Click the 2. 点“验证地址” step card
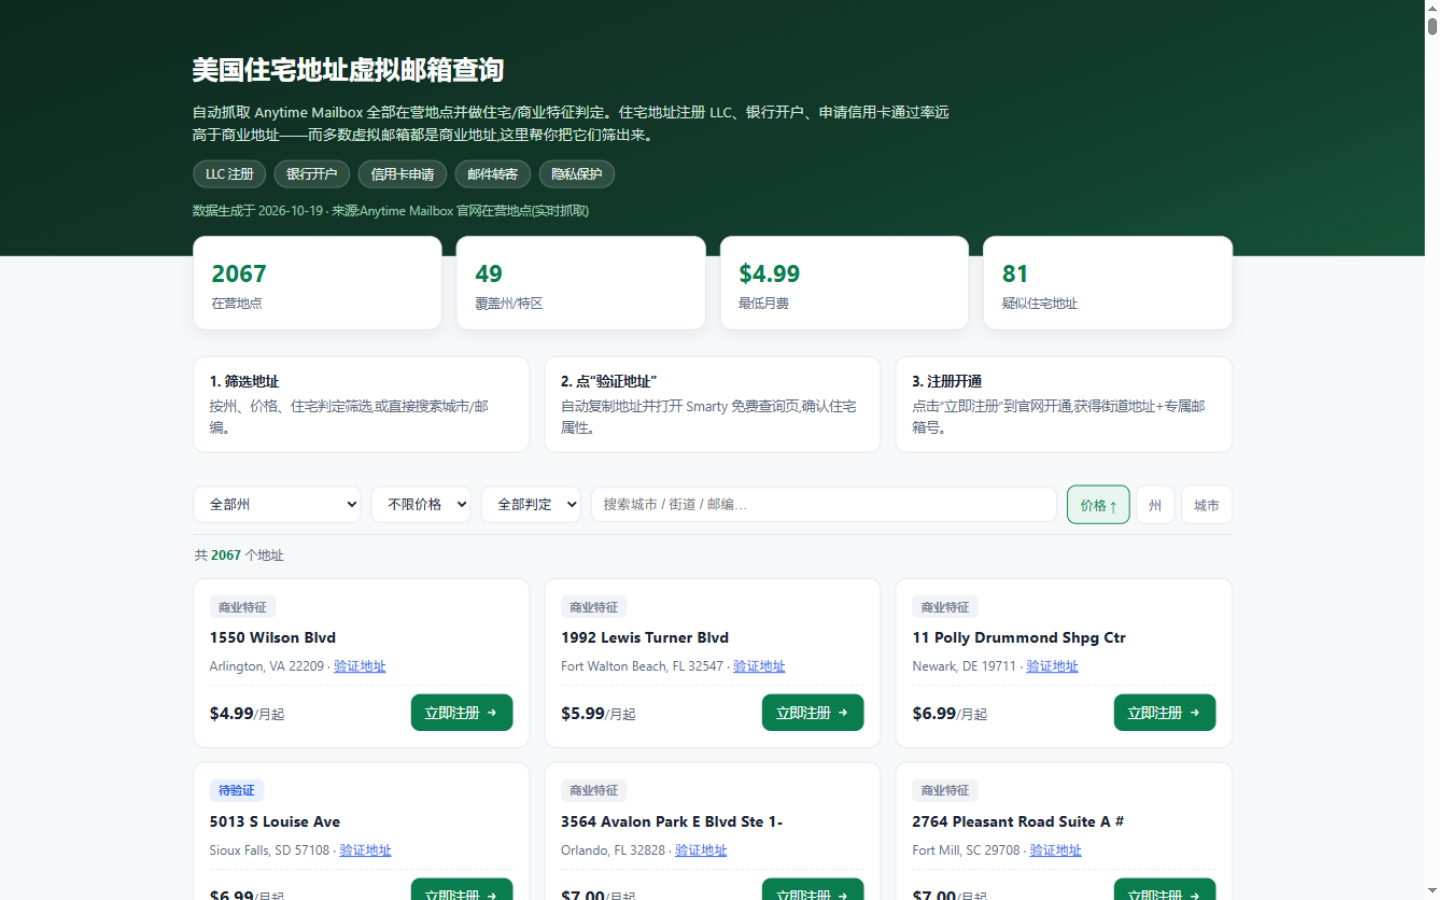This screenshot has width=1440, height=900. (712, 405)
